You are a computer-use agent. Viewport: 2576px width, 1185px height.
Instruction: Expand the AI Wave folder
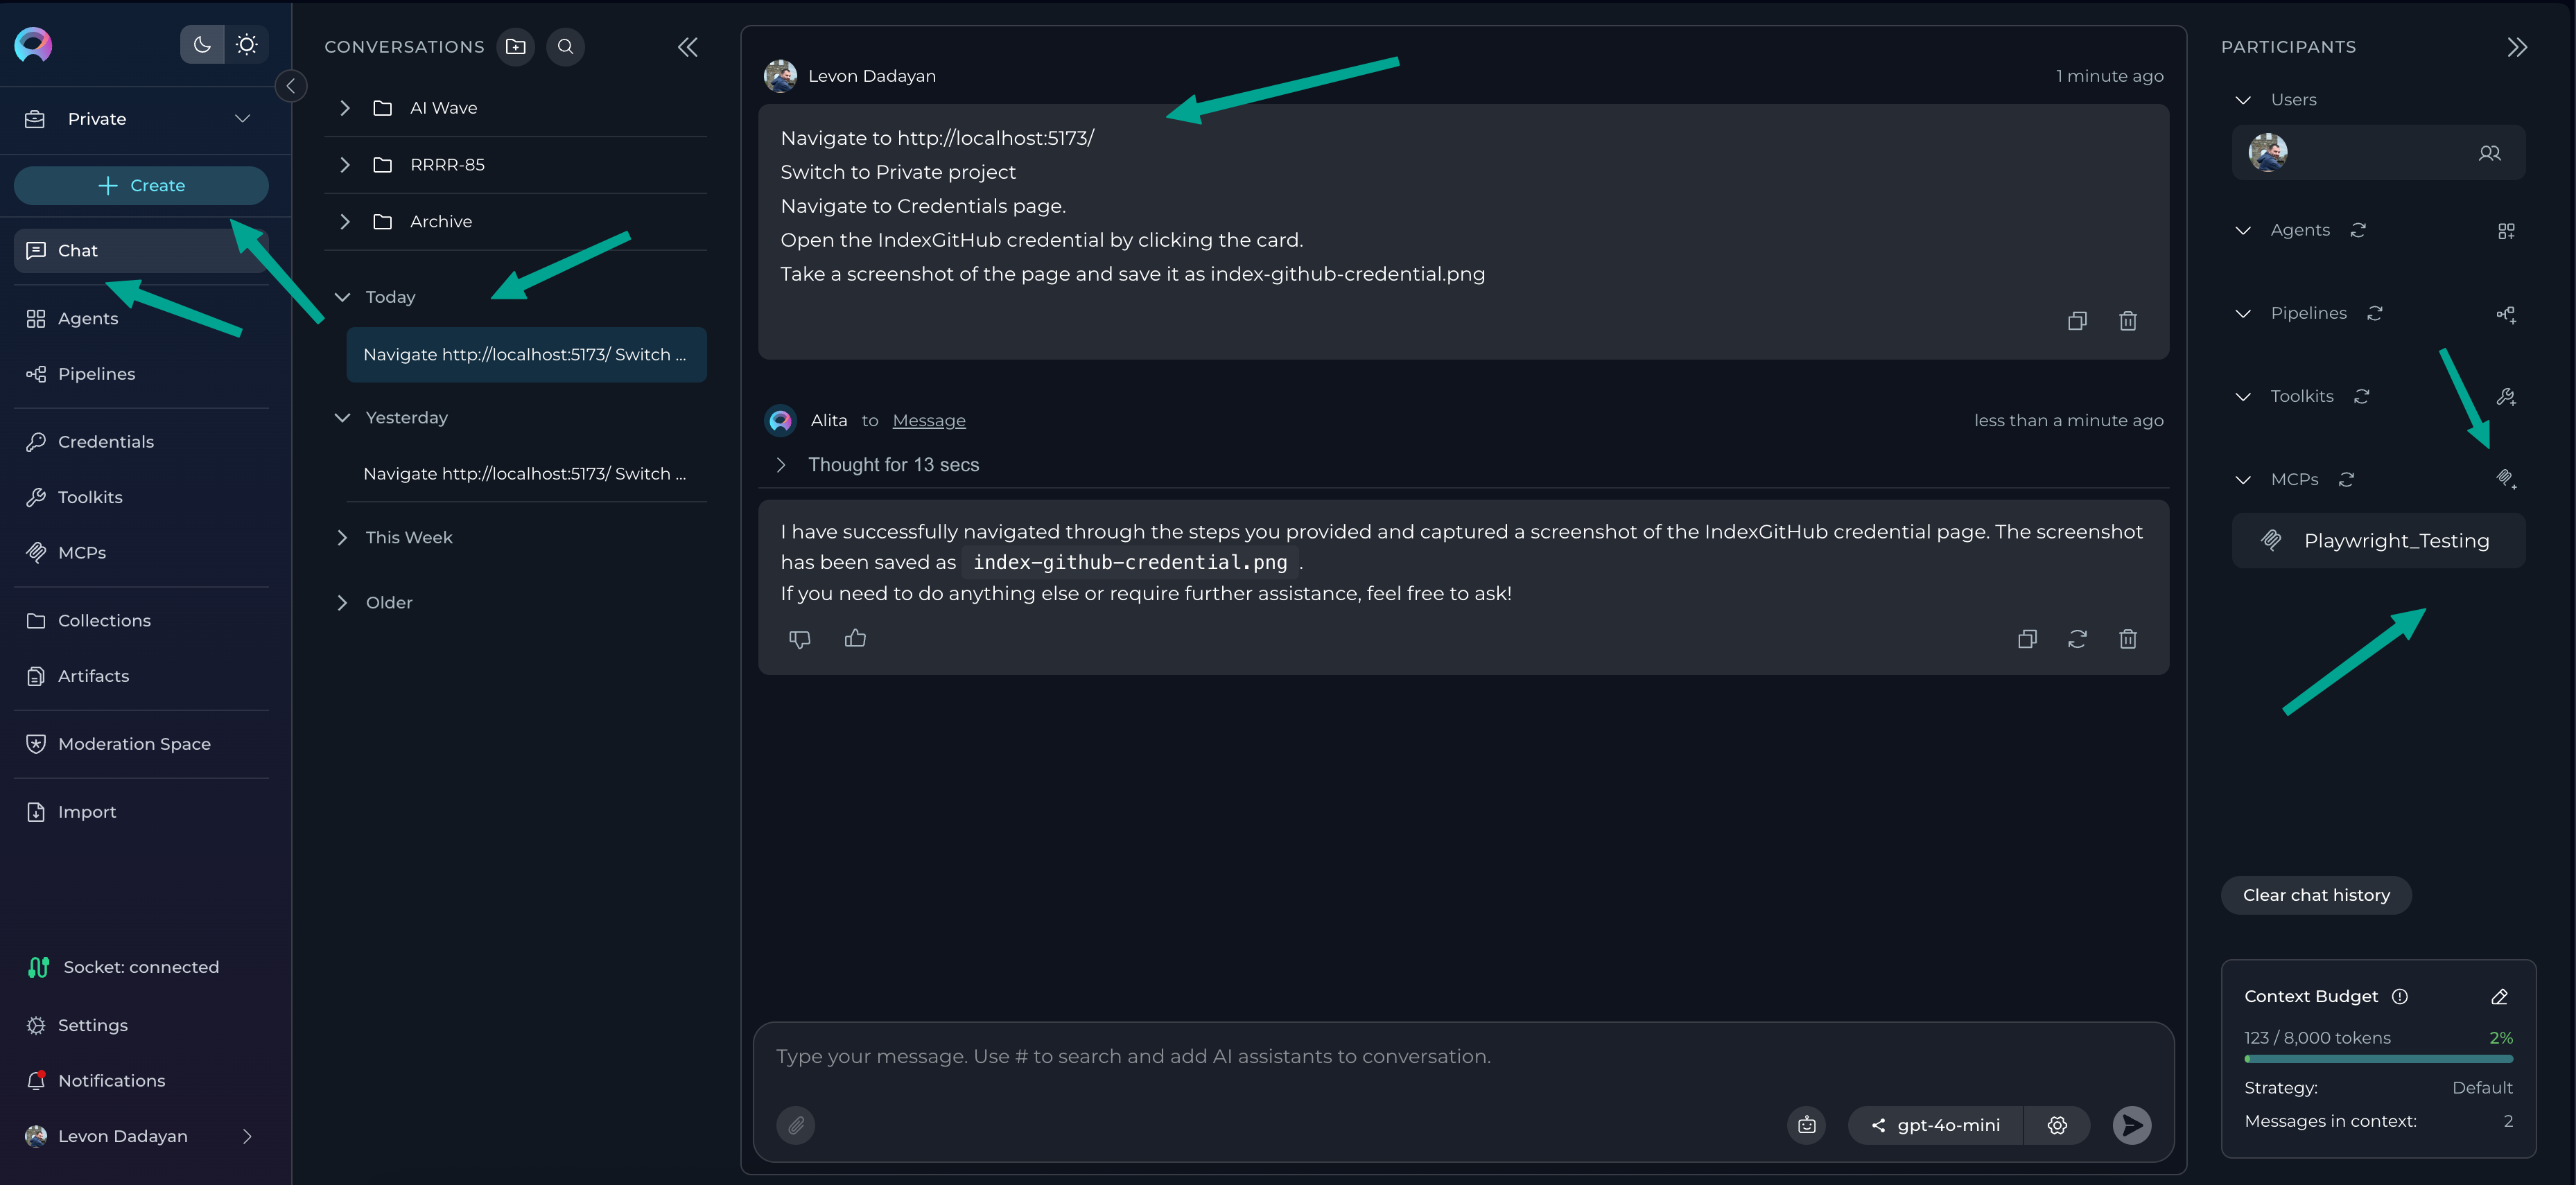pos(345,108)
